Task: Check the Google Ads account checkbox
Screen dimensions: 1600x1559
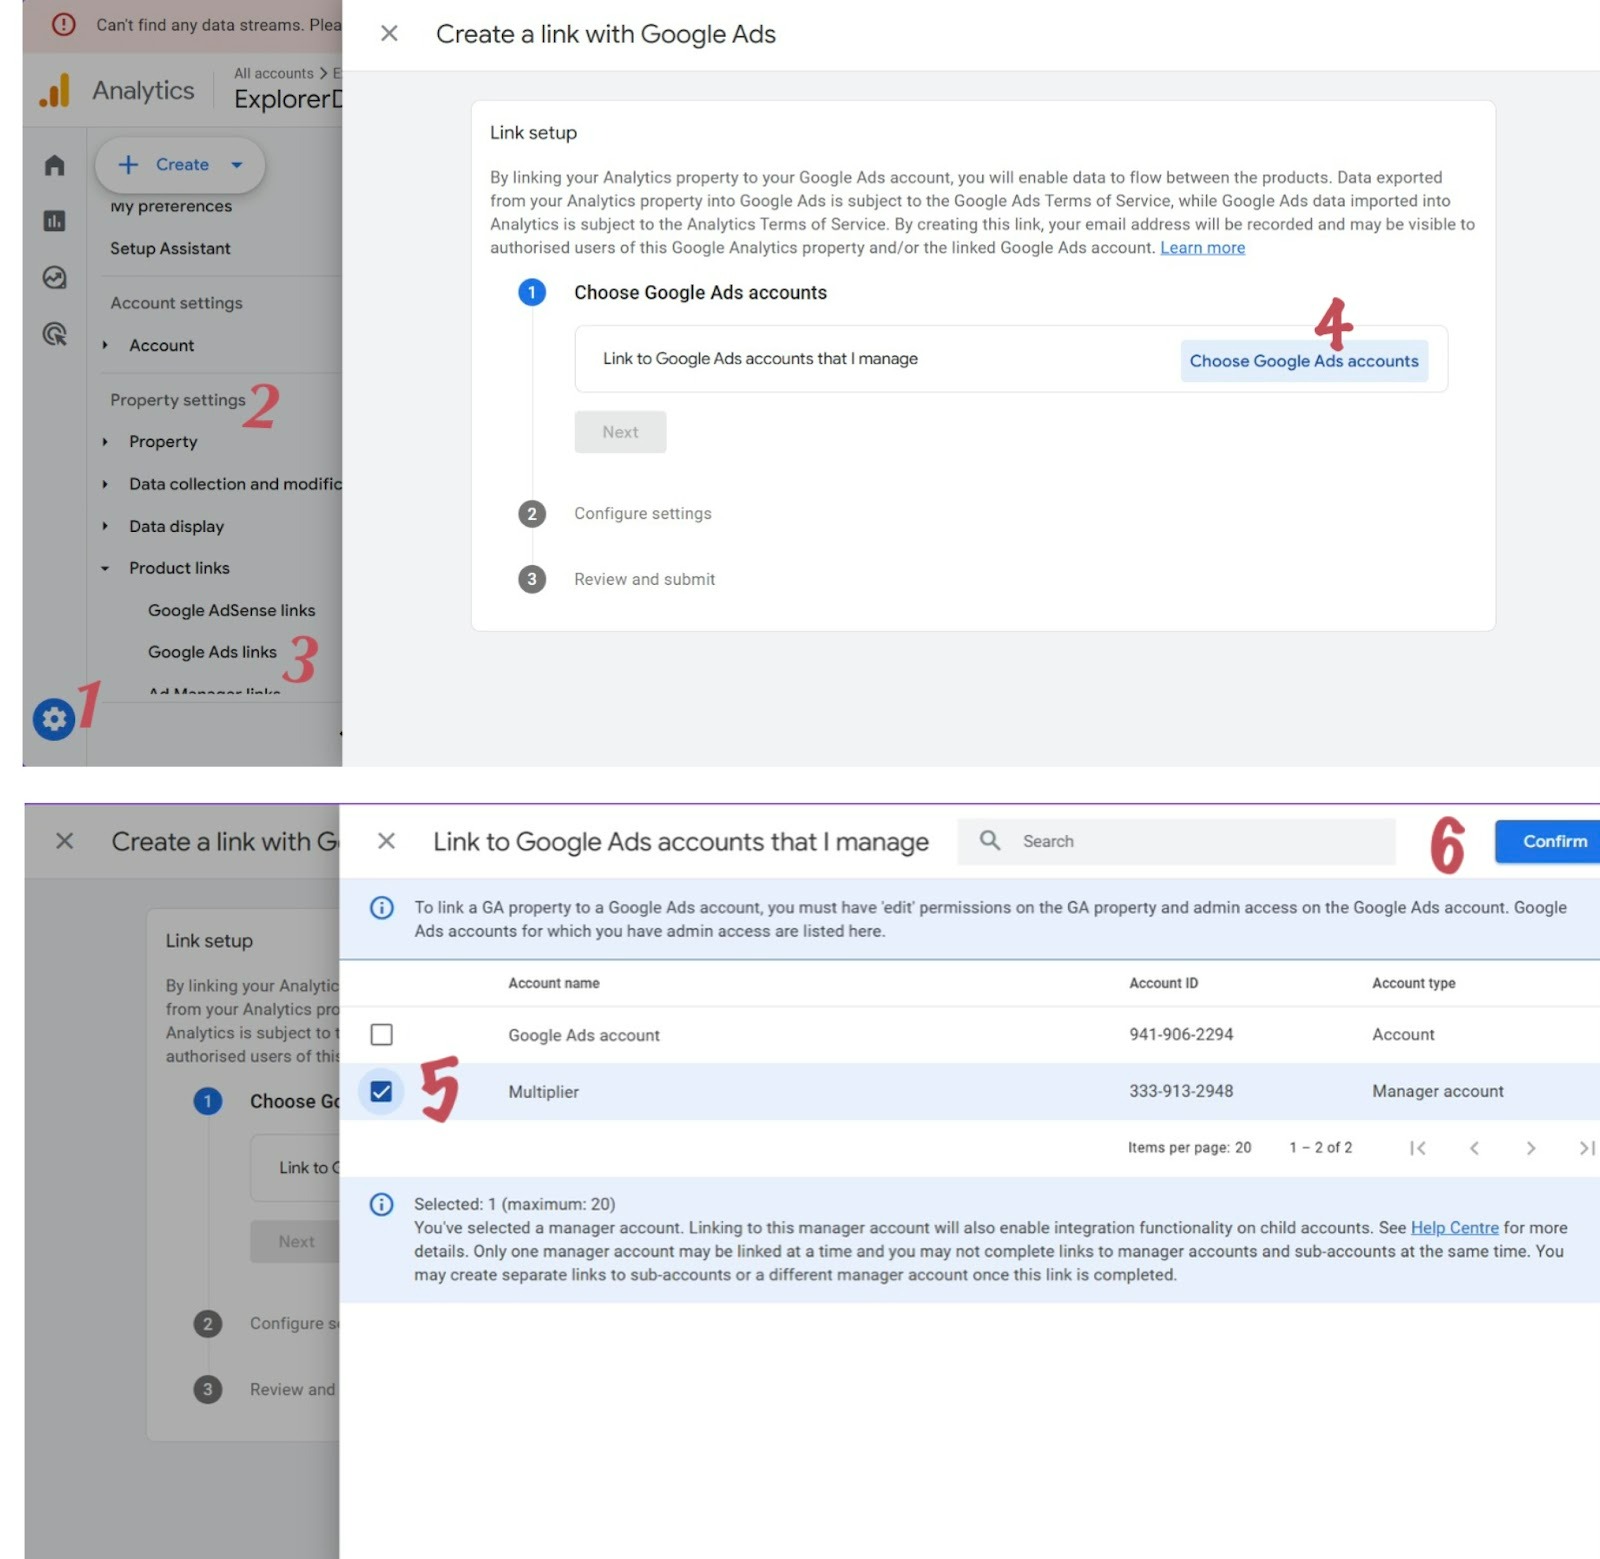Action: pos(381,1034)
